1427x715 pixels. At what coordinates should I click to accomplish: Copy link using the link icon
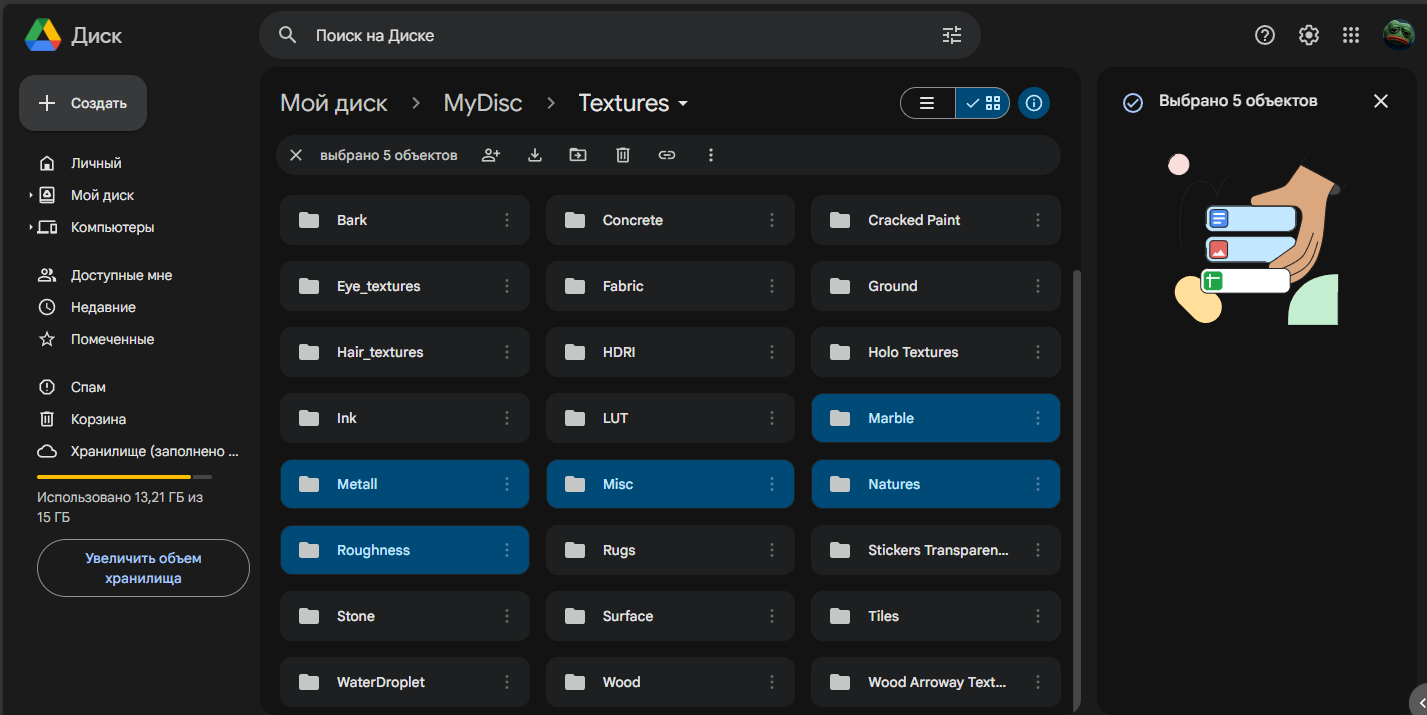click(667, 155)
